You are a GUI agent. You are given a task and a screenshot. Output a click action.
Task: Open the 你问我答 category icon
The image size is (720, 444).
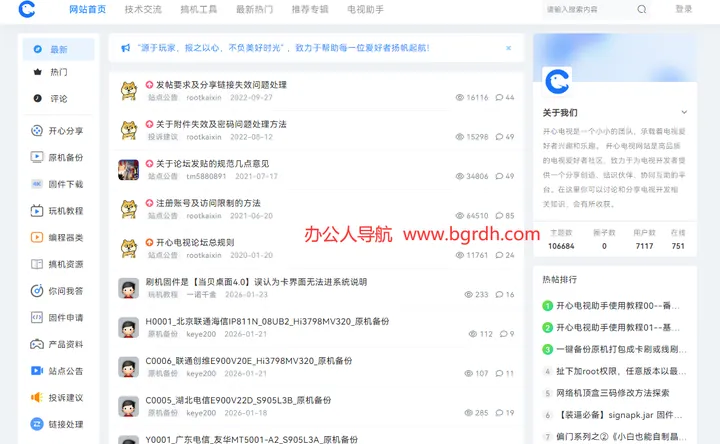37,291
